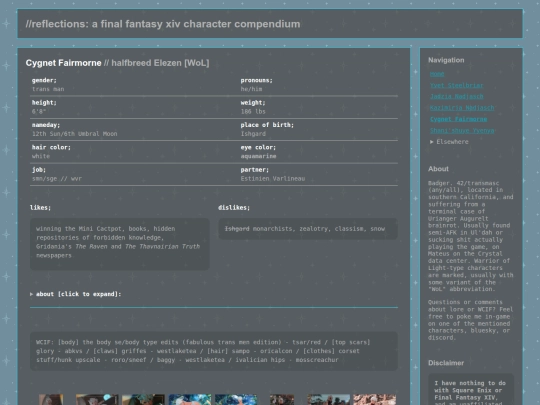Image resolution: width=540 pixels, height=405 pixels.
Task: Click the likes box mentioning Mini Cactpot
Action: 120,244
